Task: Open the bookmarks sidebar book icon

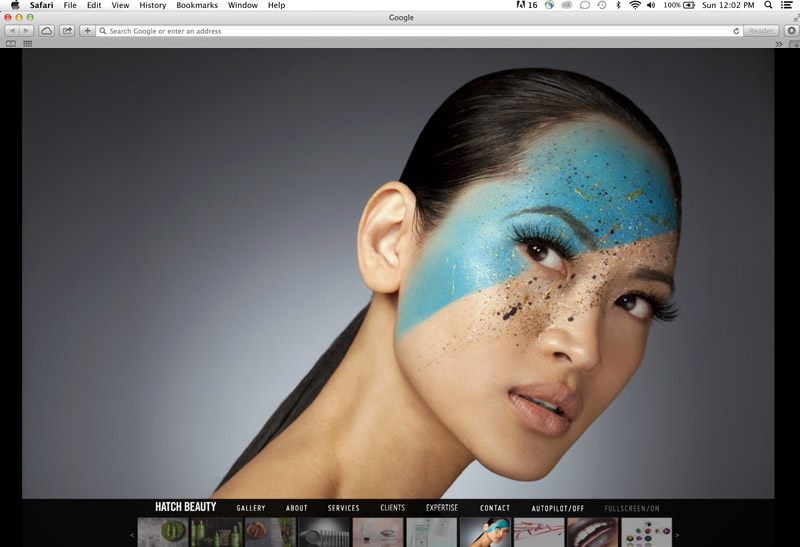Action: [11, 44]
